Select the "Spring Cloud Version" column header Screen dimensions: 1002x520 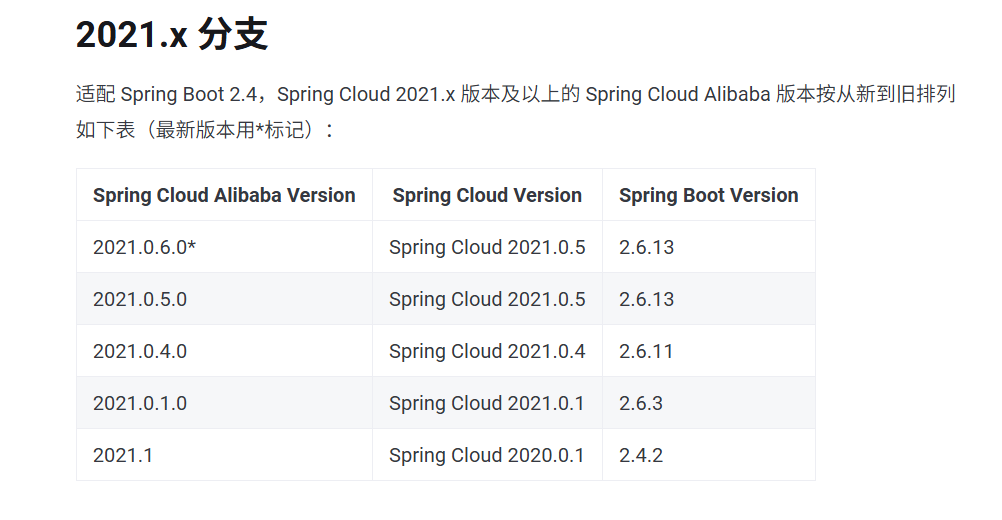[x=487, y=195]
